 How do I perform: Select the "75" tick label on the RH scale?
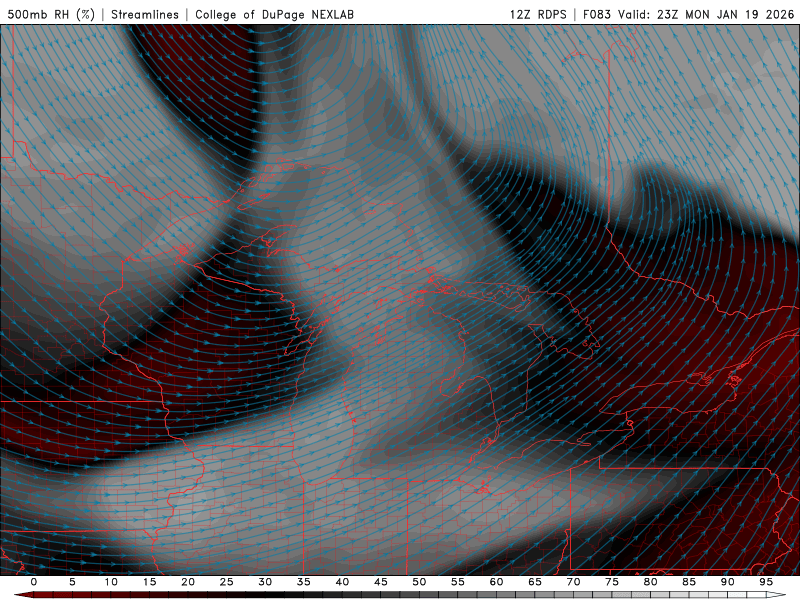[x=612, y=582]
